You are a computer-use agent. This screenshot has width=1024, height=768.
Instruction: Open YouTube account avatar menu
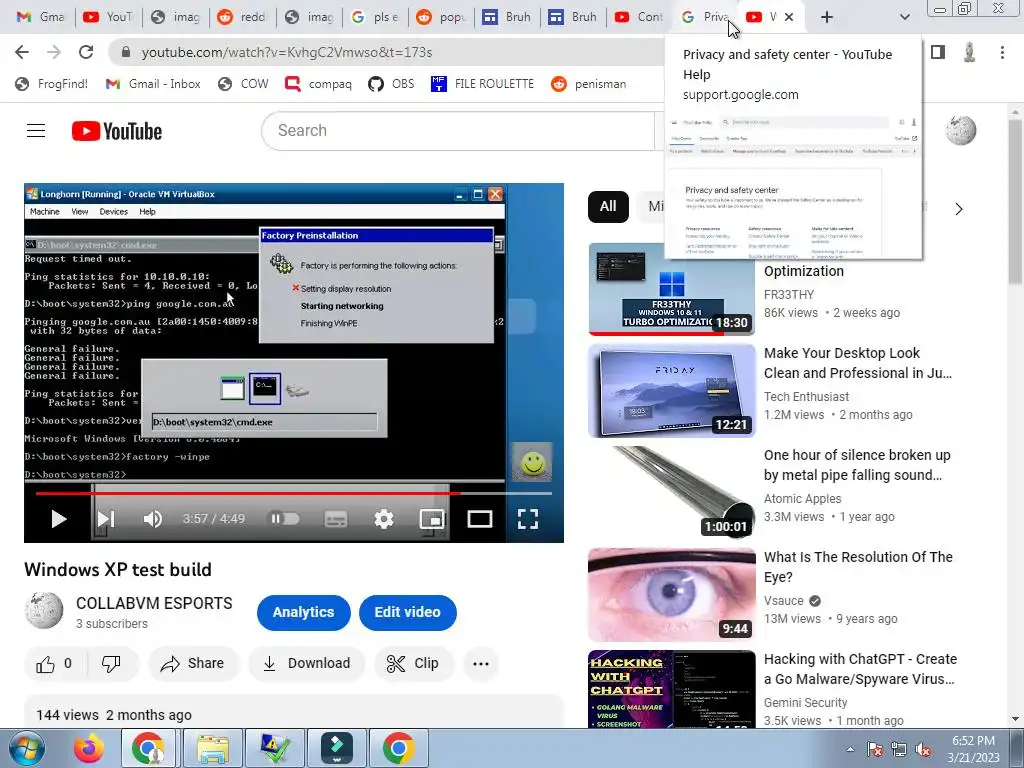(961, 131)
